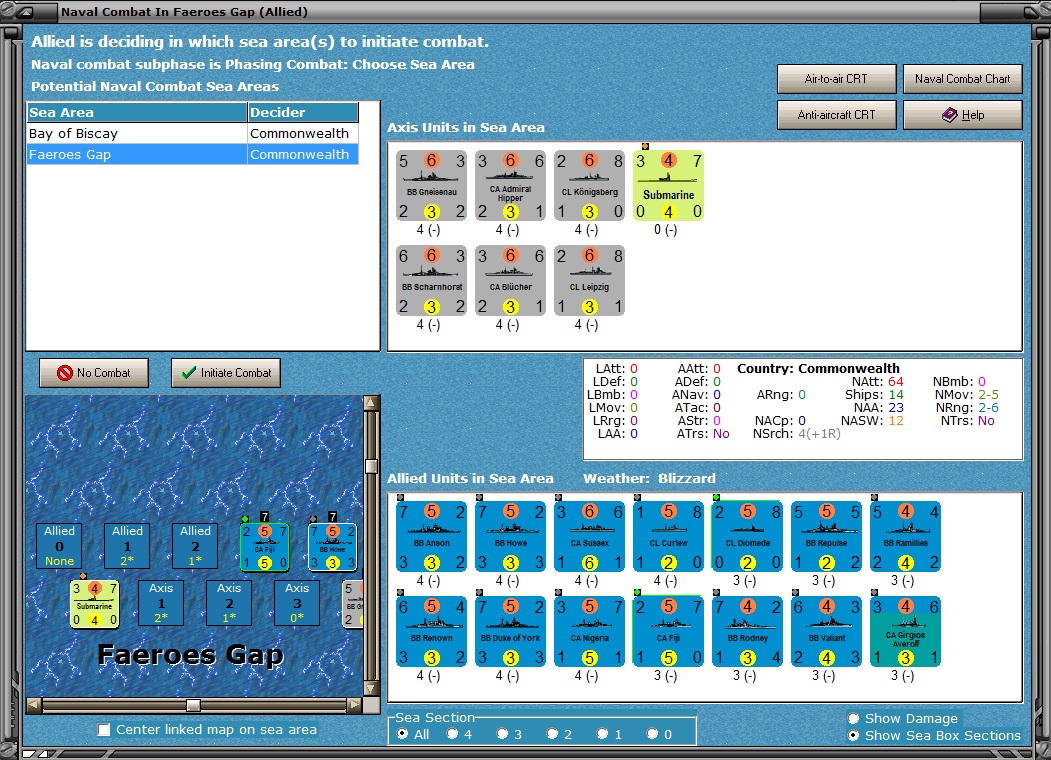Screen dimensions: 1051x760
Task: Pick the CL Leipzig counter
Action: (x=589, y=281)
